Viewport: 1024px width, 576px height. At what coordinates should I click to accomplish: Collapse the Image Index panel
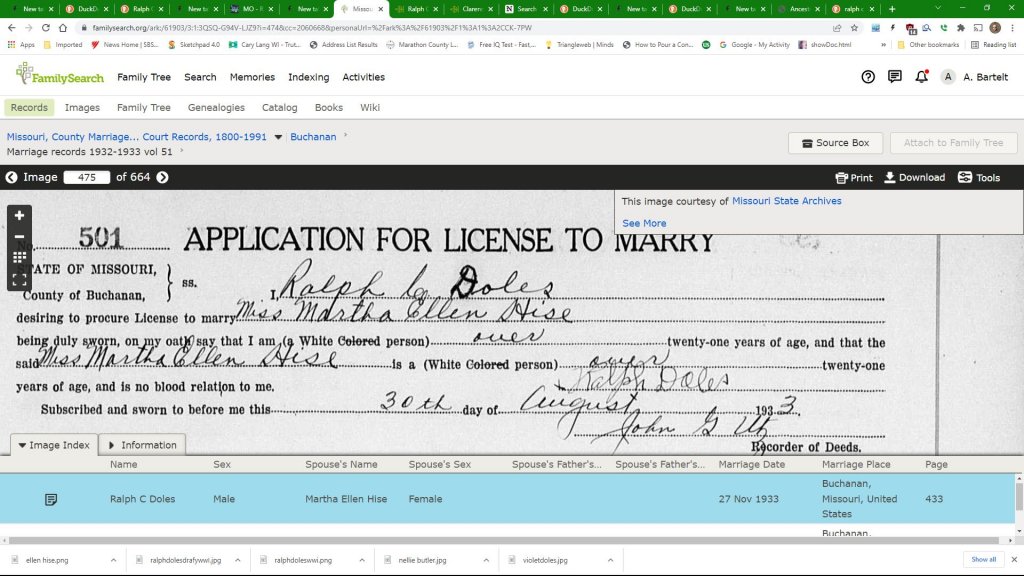tap(54, 445)
